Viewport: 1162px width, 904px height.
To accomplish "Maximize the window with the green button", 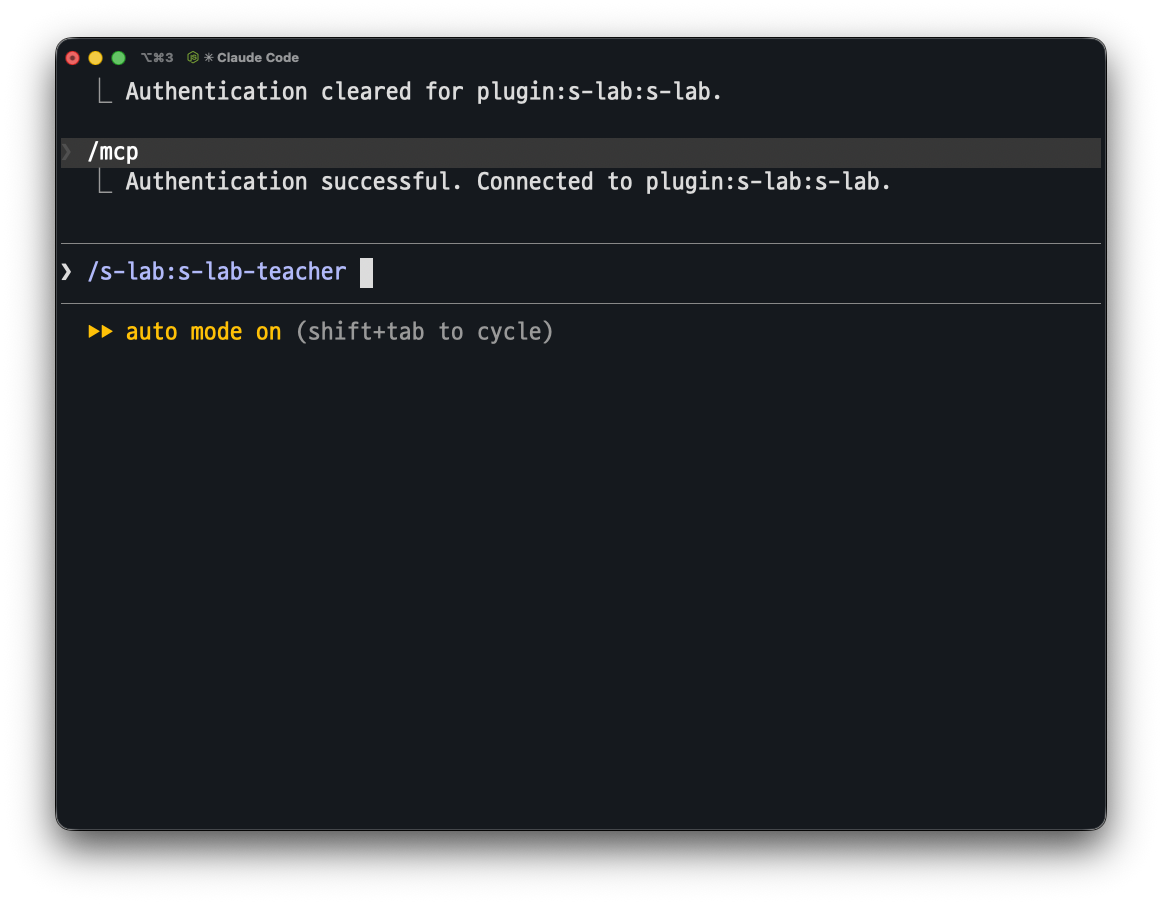I will tap(119, 58).
